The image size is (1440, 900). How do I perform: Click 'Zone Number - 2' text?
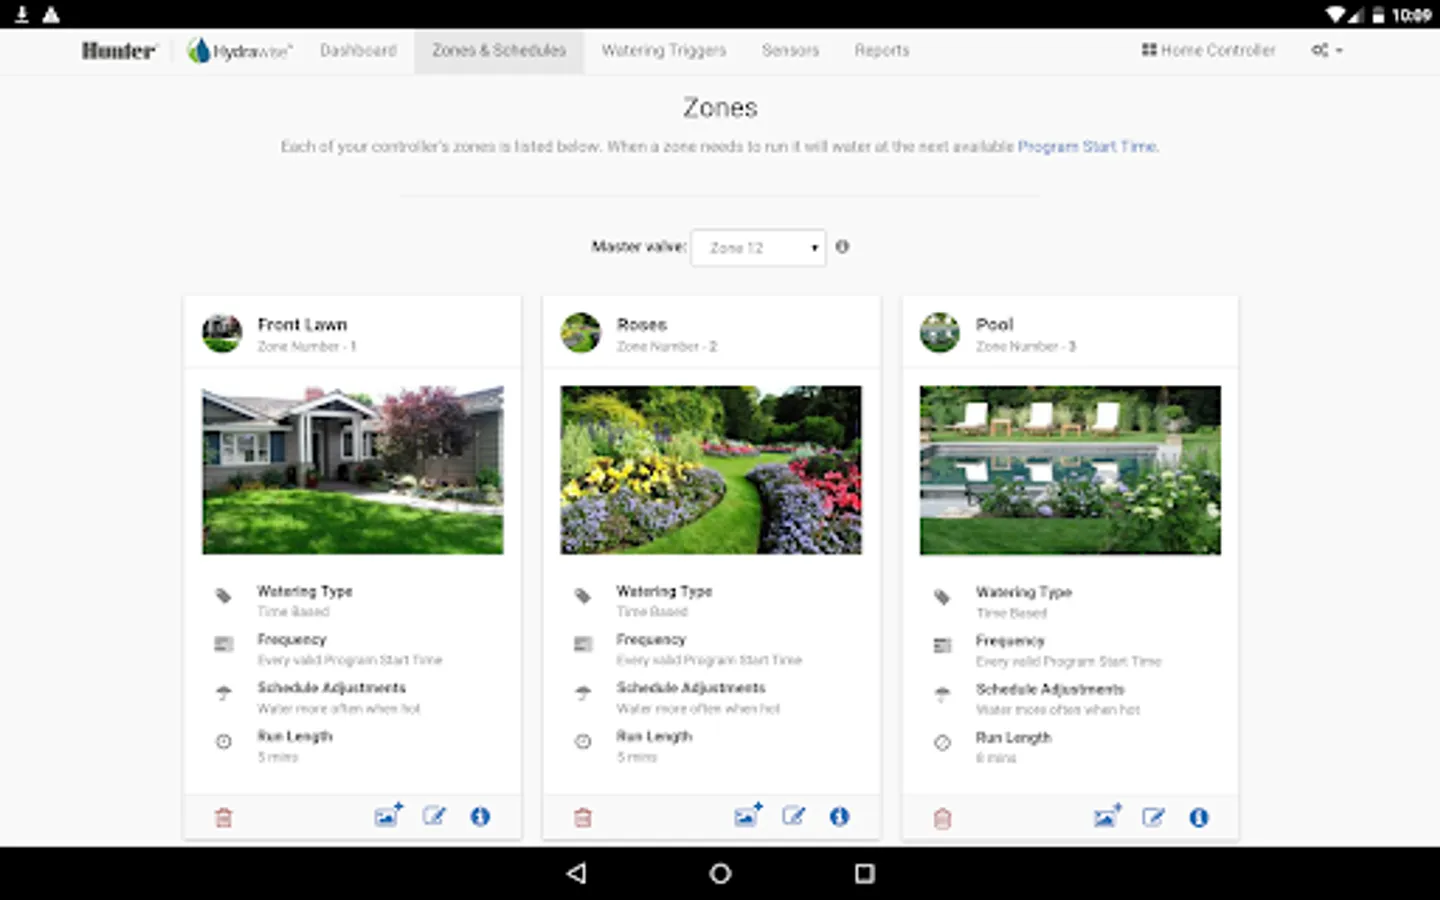click(667, 347)
